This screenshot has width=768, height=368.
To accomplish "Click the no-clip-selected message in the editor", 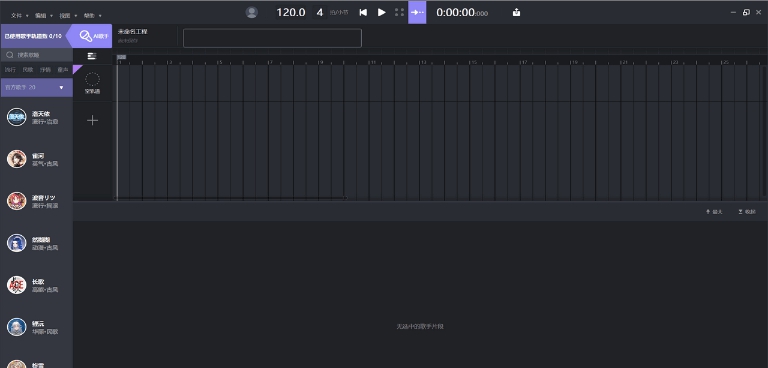I will tap(420, 326).
